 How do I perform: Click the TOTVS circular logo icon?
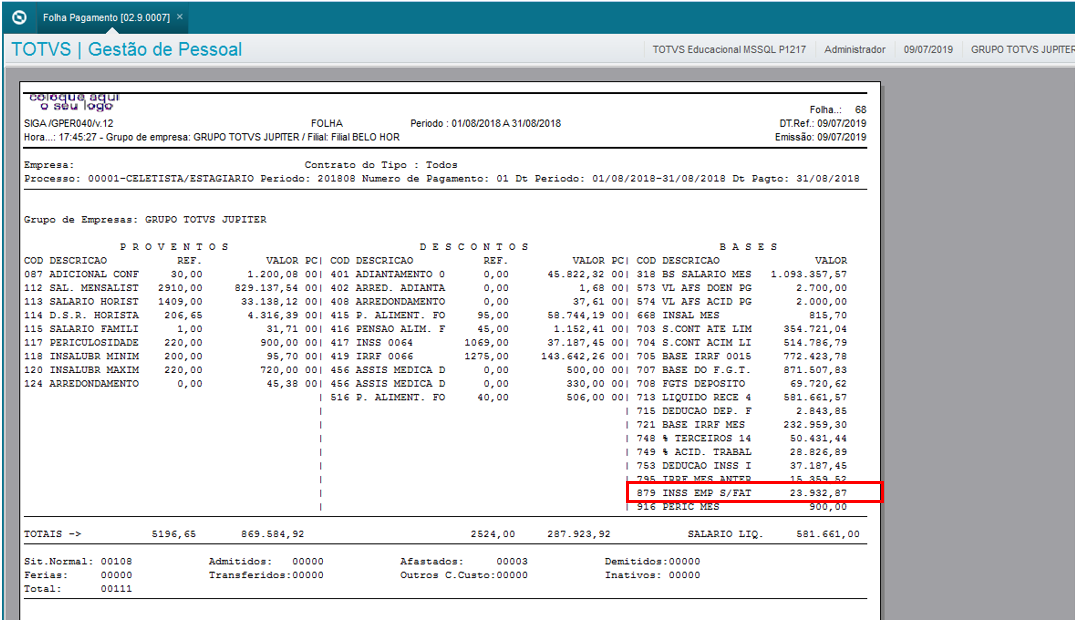point(19,17)
